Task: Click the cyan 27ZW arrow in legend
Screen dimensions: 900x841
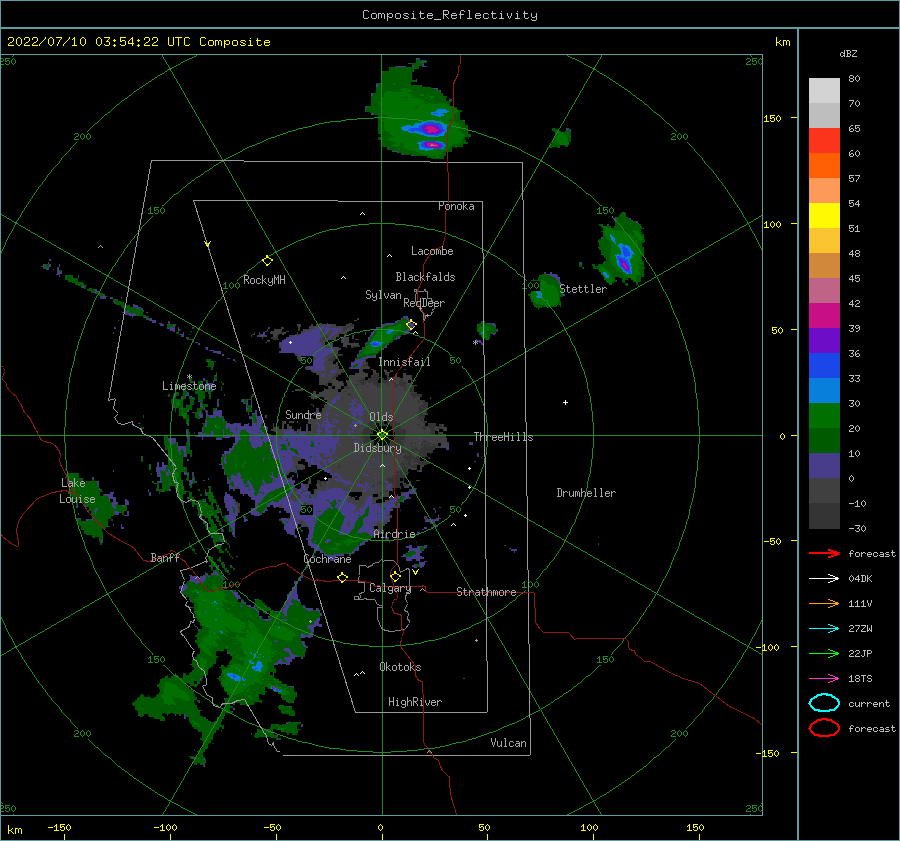Action: pos(824,629)
